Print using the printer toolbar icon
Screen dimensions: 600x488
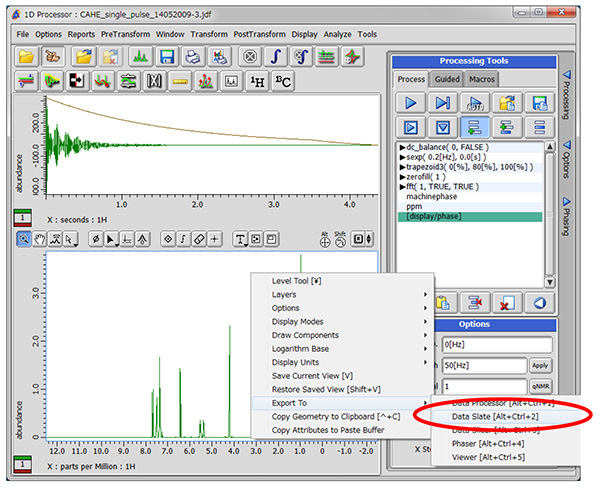[x=193, y=57]
